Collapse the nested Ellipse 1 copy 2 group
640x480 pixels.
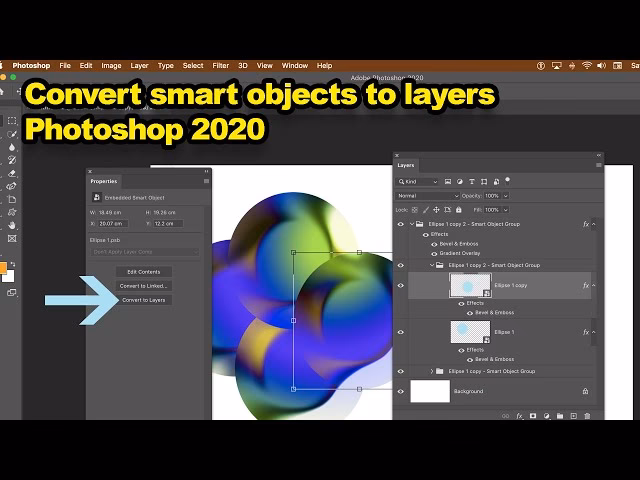[432, 265]
